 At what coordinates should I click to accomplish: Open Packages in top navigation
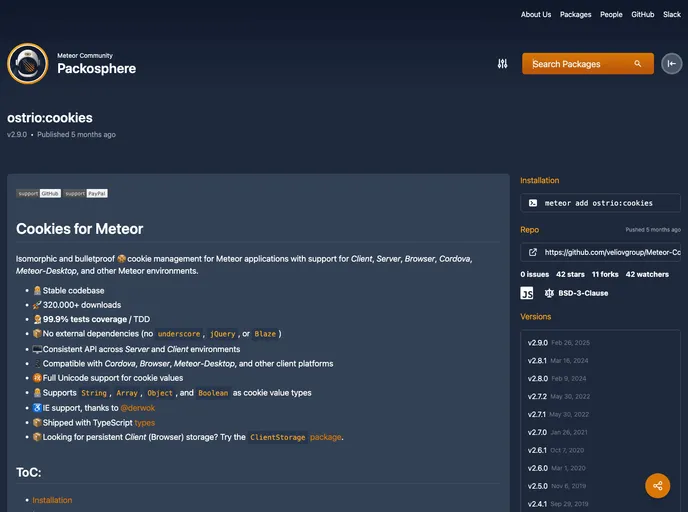pos(575,14)
